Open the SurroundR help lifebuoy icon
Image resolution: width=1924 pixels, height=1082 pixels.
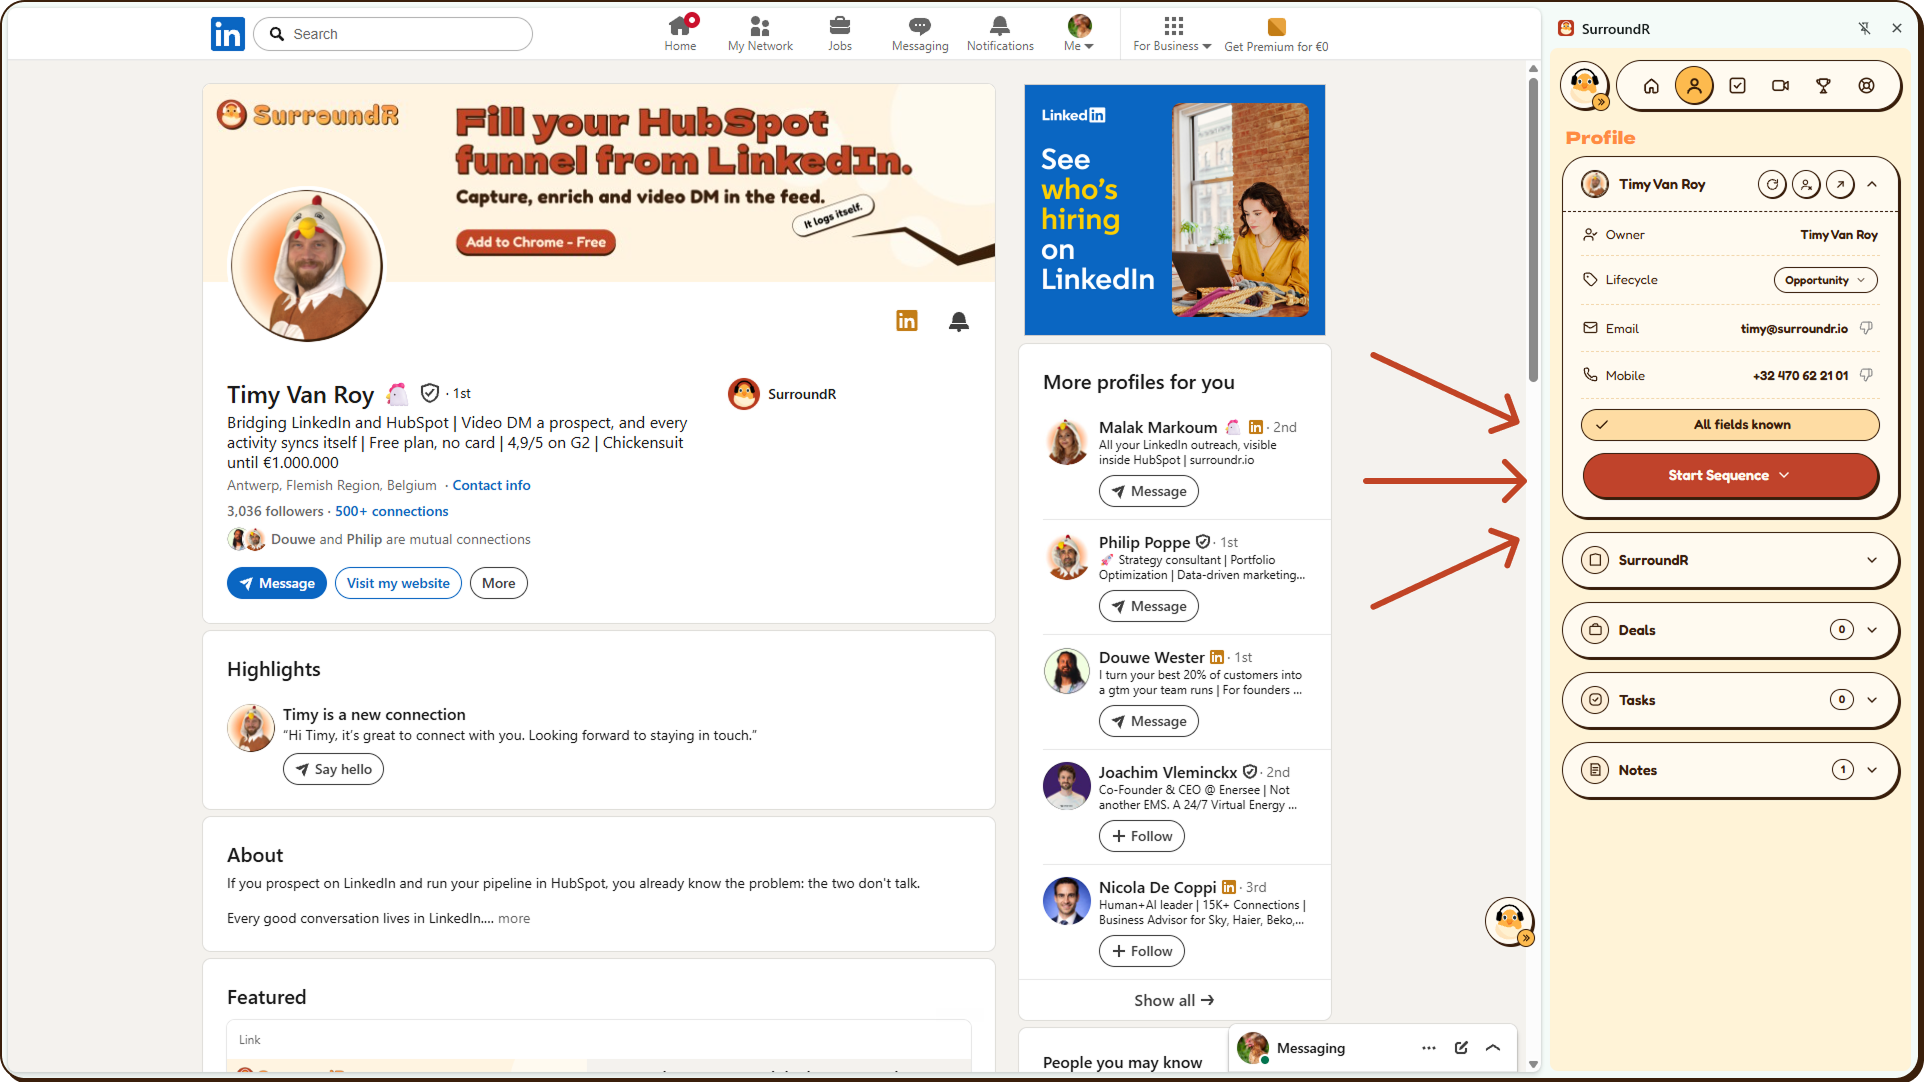(x=1867, y=86)
